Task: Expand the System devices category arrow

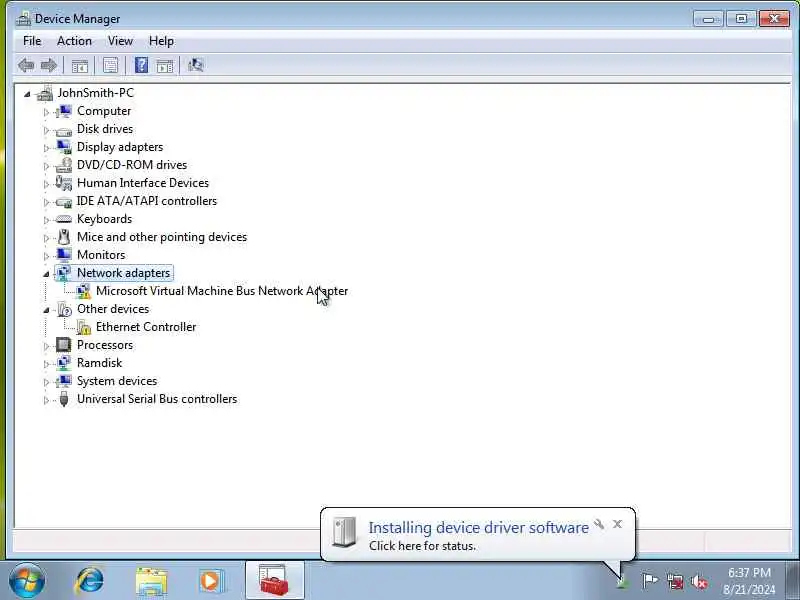Action: [46, 382]
